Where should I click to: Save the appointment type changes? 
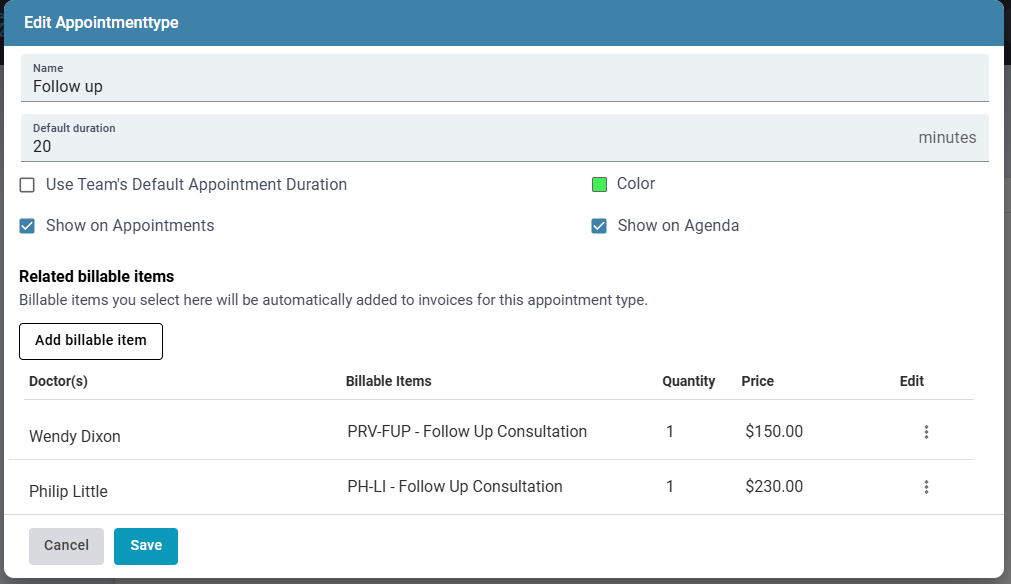146,546
